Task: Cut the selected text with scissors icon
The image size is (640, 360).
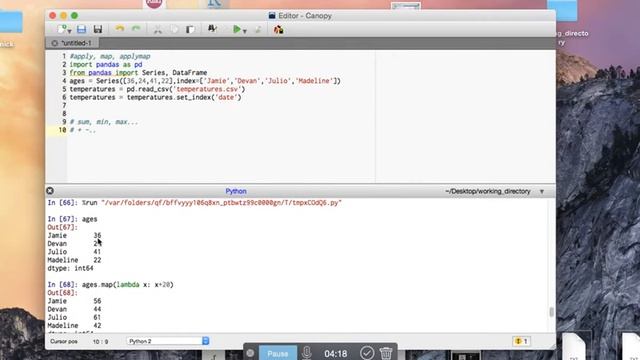Action: click(x=158, y=29)
